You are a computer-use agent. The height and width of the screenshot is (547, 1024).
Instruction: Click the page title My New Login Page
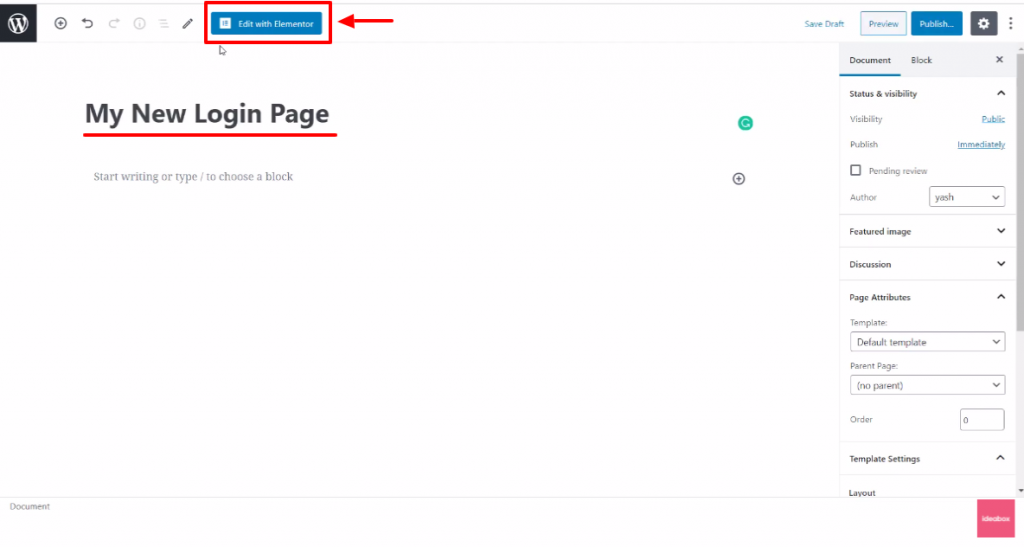pyautogui.click(x=207, y=114)
